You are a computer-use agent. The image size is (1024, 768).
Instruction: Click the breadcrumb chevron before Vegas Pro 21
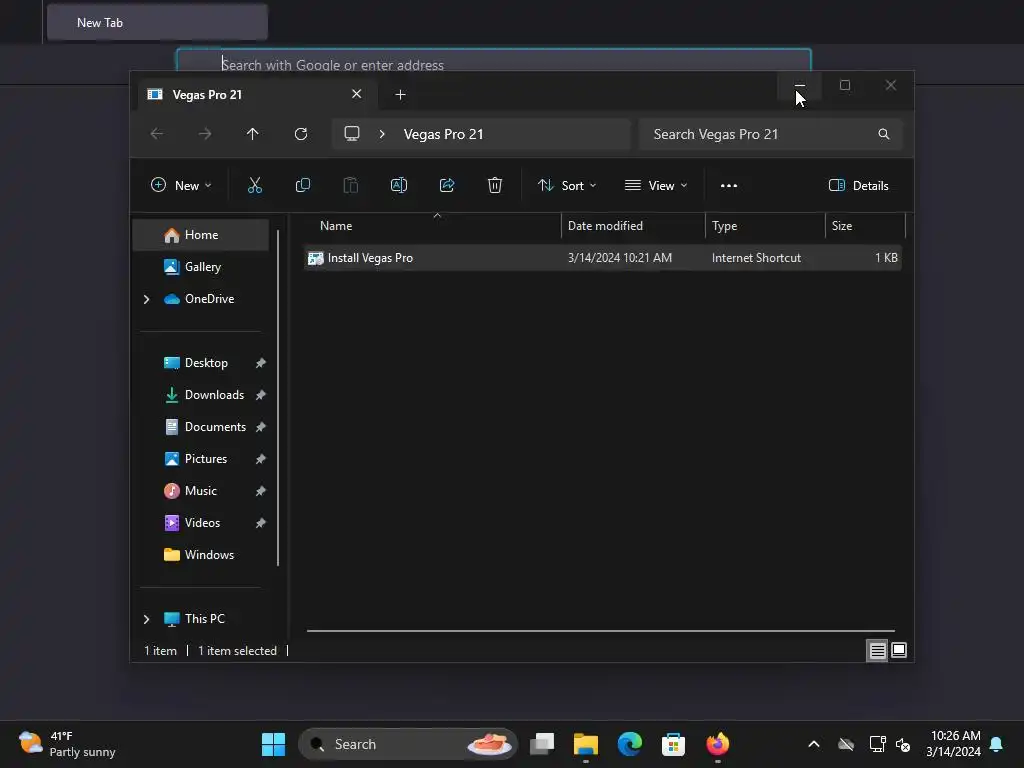pos(382,134)
